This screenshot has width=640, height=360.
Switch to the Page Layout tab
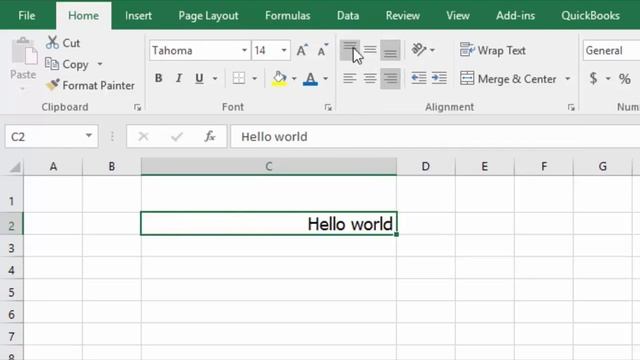208,16
